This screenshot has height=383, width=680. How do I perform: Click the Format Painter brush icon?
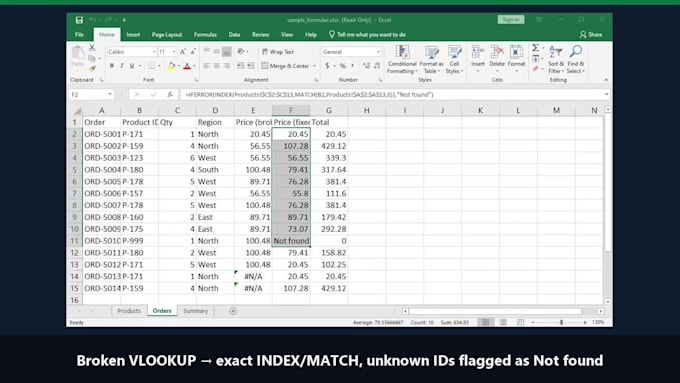[92, 69]
